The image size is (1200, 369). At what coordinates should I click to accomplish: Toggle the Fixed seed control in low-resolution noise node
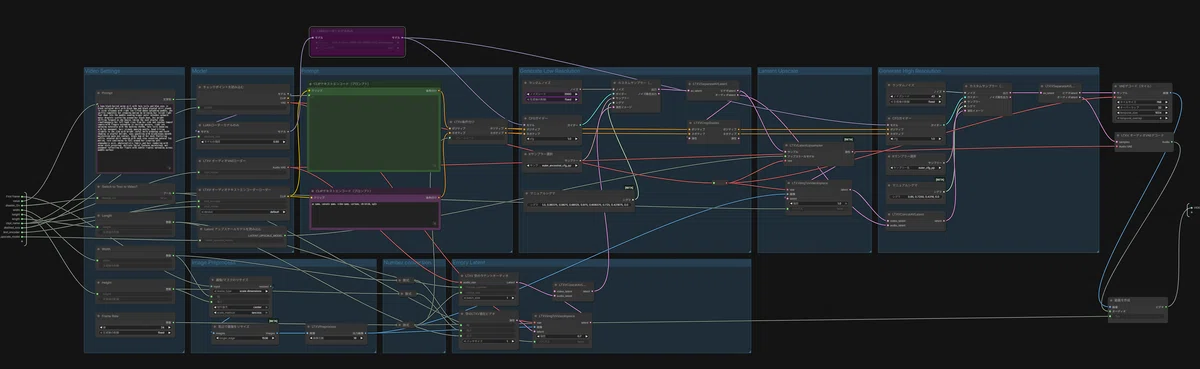(551, 100)
